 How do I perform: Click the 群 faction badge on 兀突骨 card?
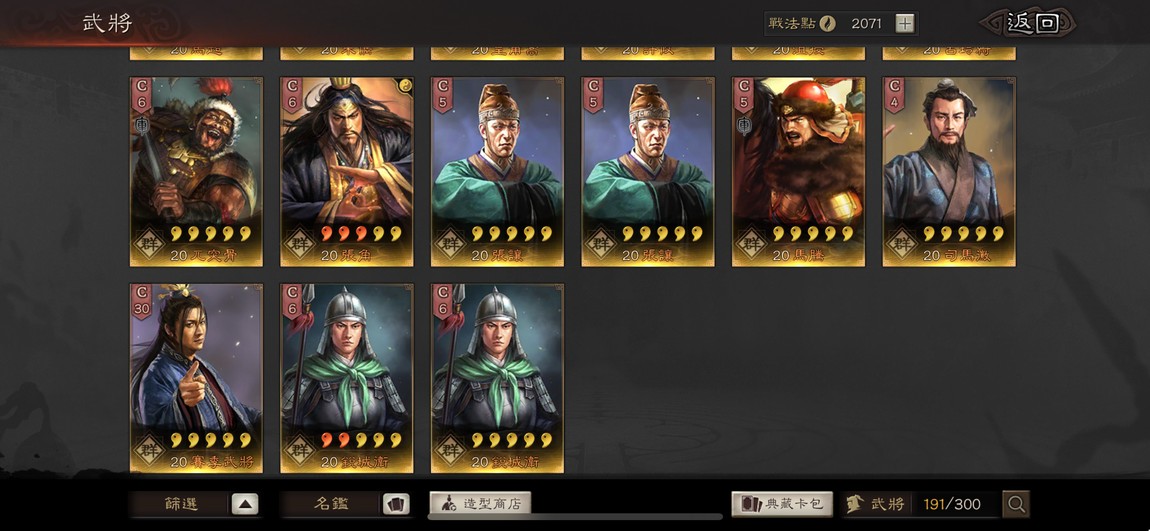[148, 243]
